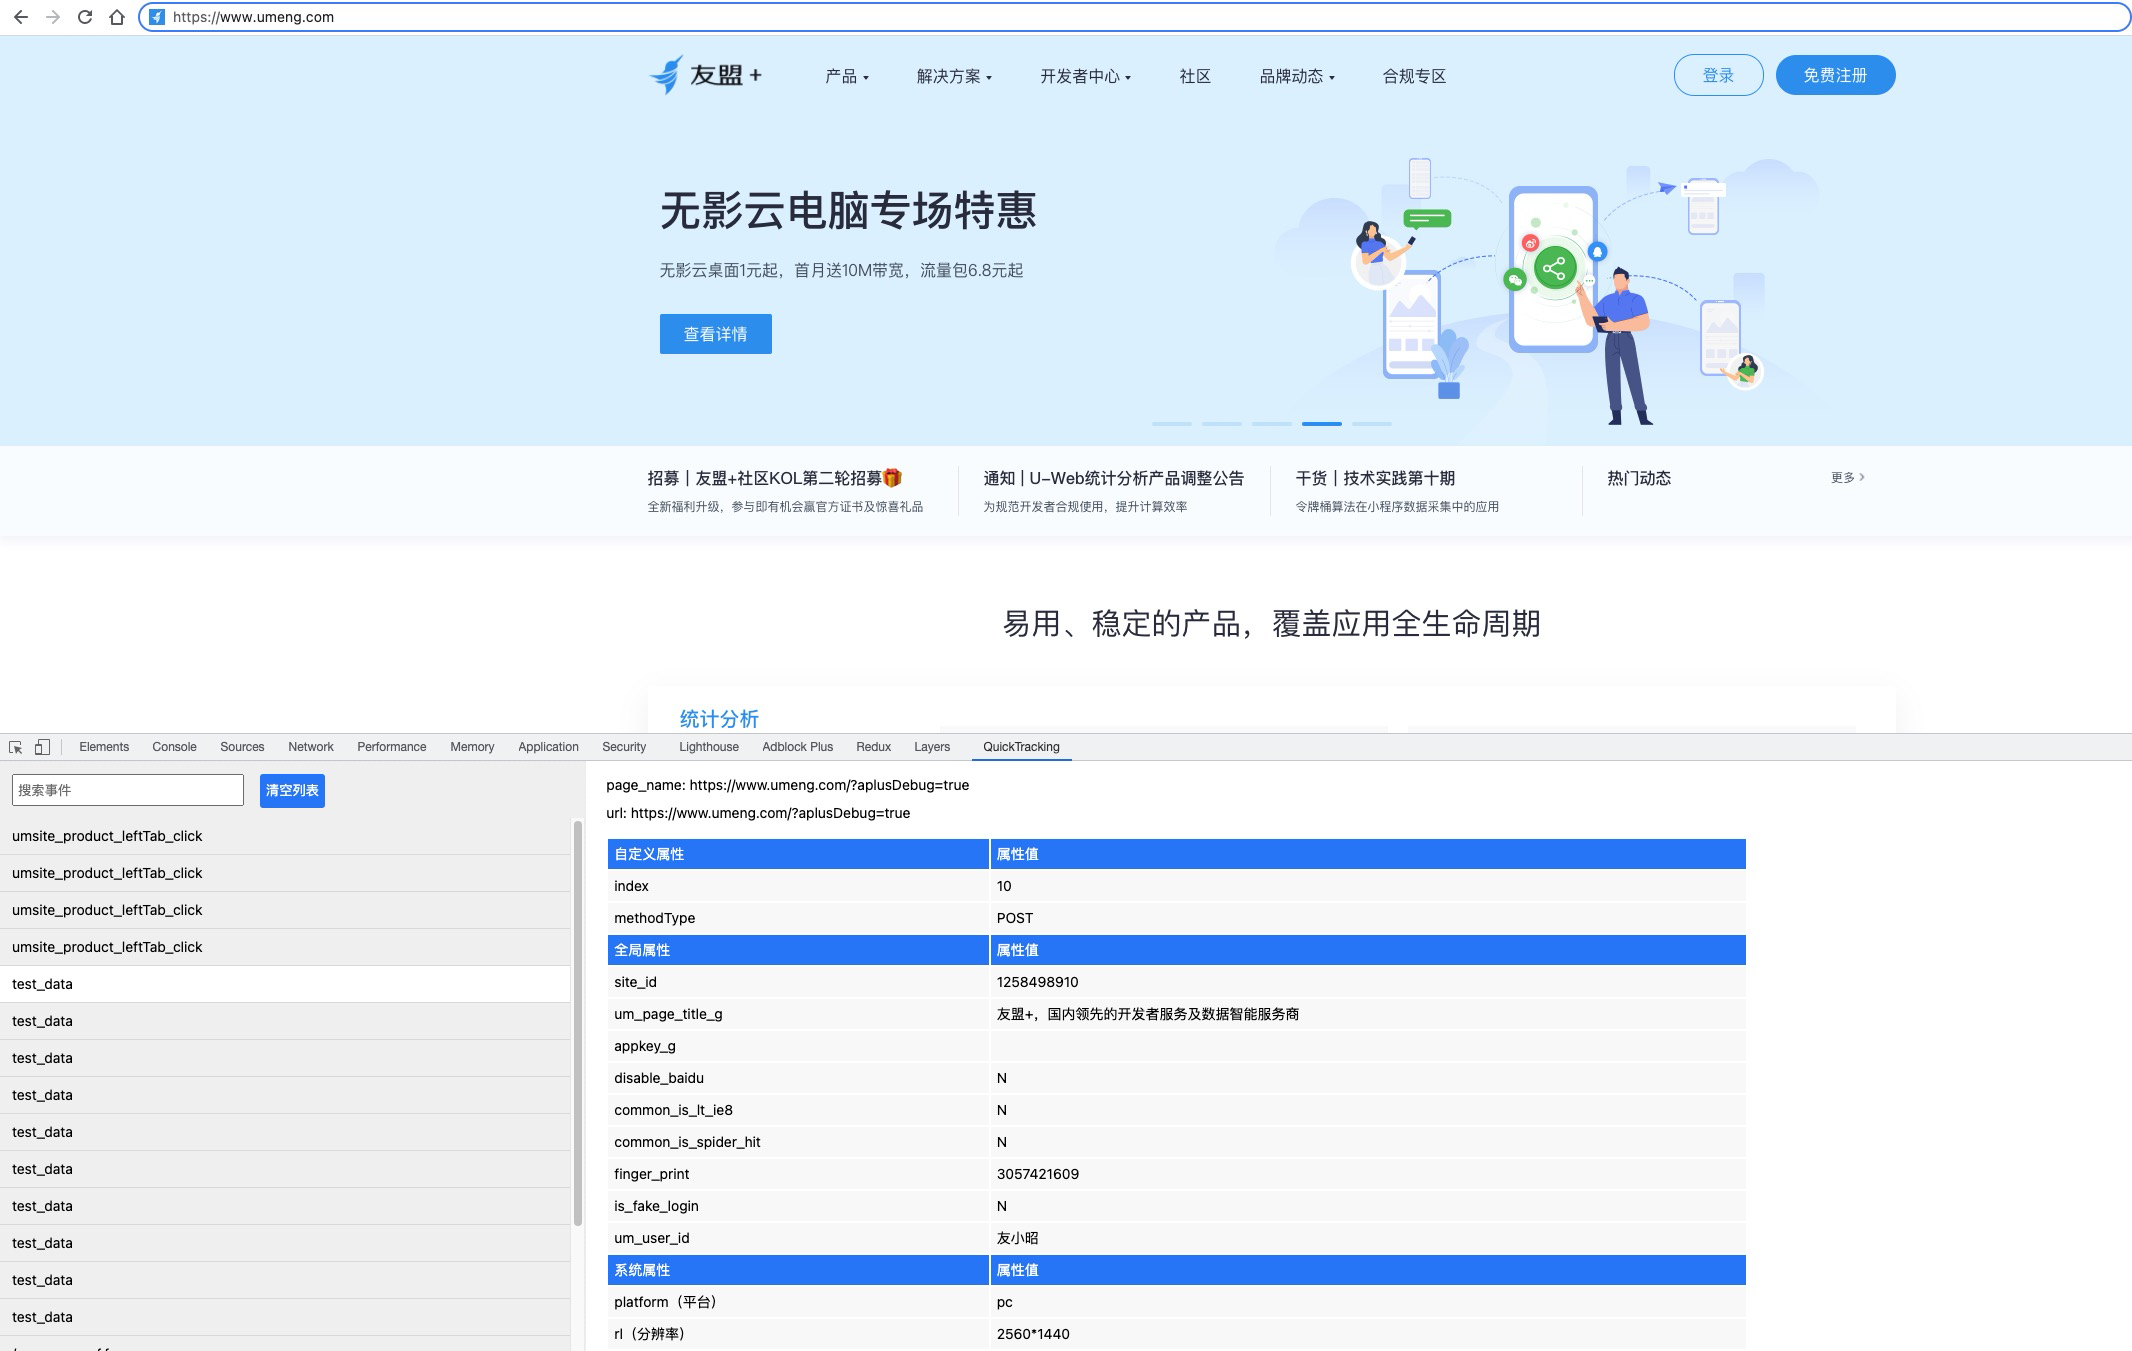Go to 社区 nav link

click(x=1195, y=76)
